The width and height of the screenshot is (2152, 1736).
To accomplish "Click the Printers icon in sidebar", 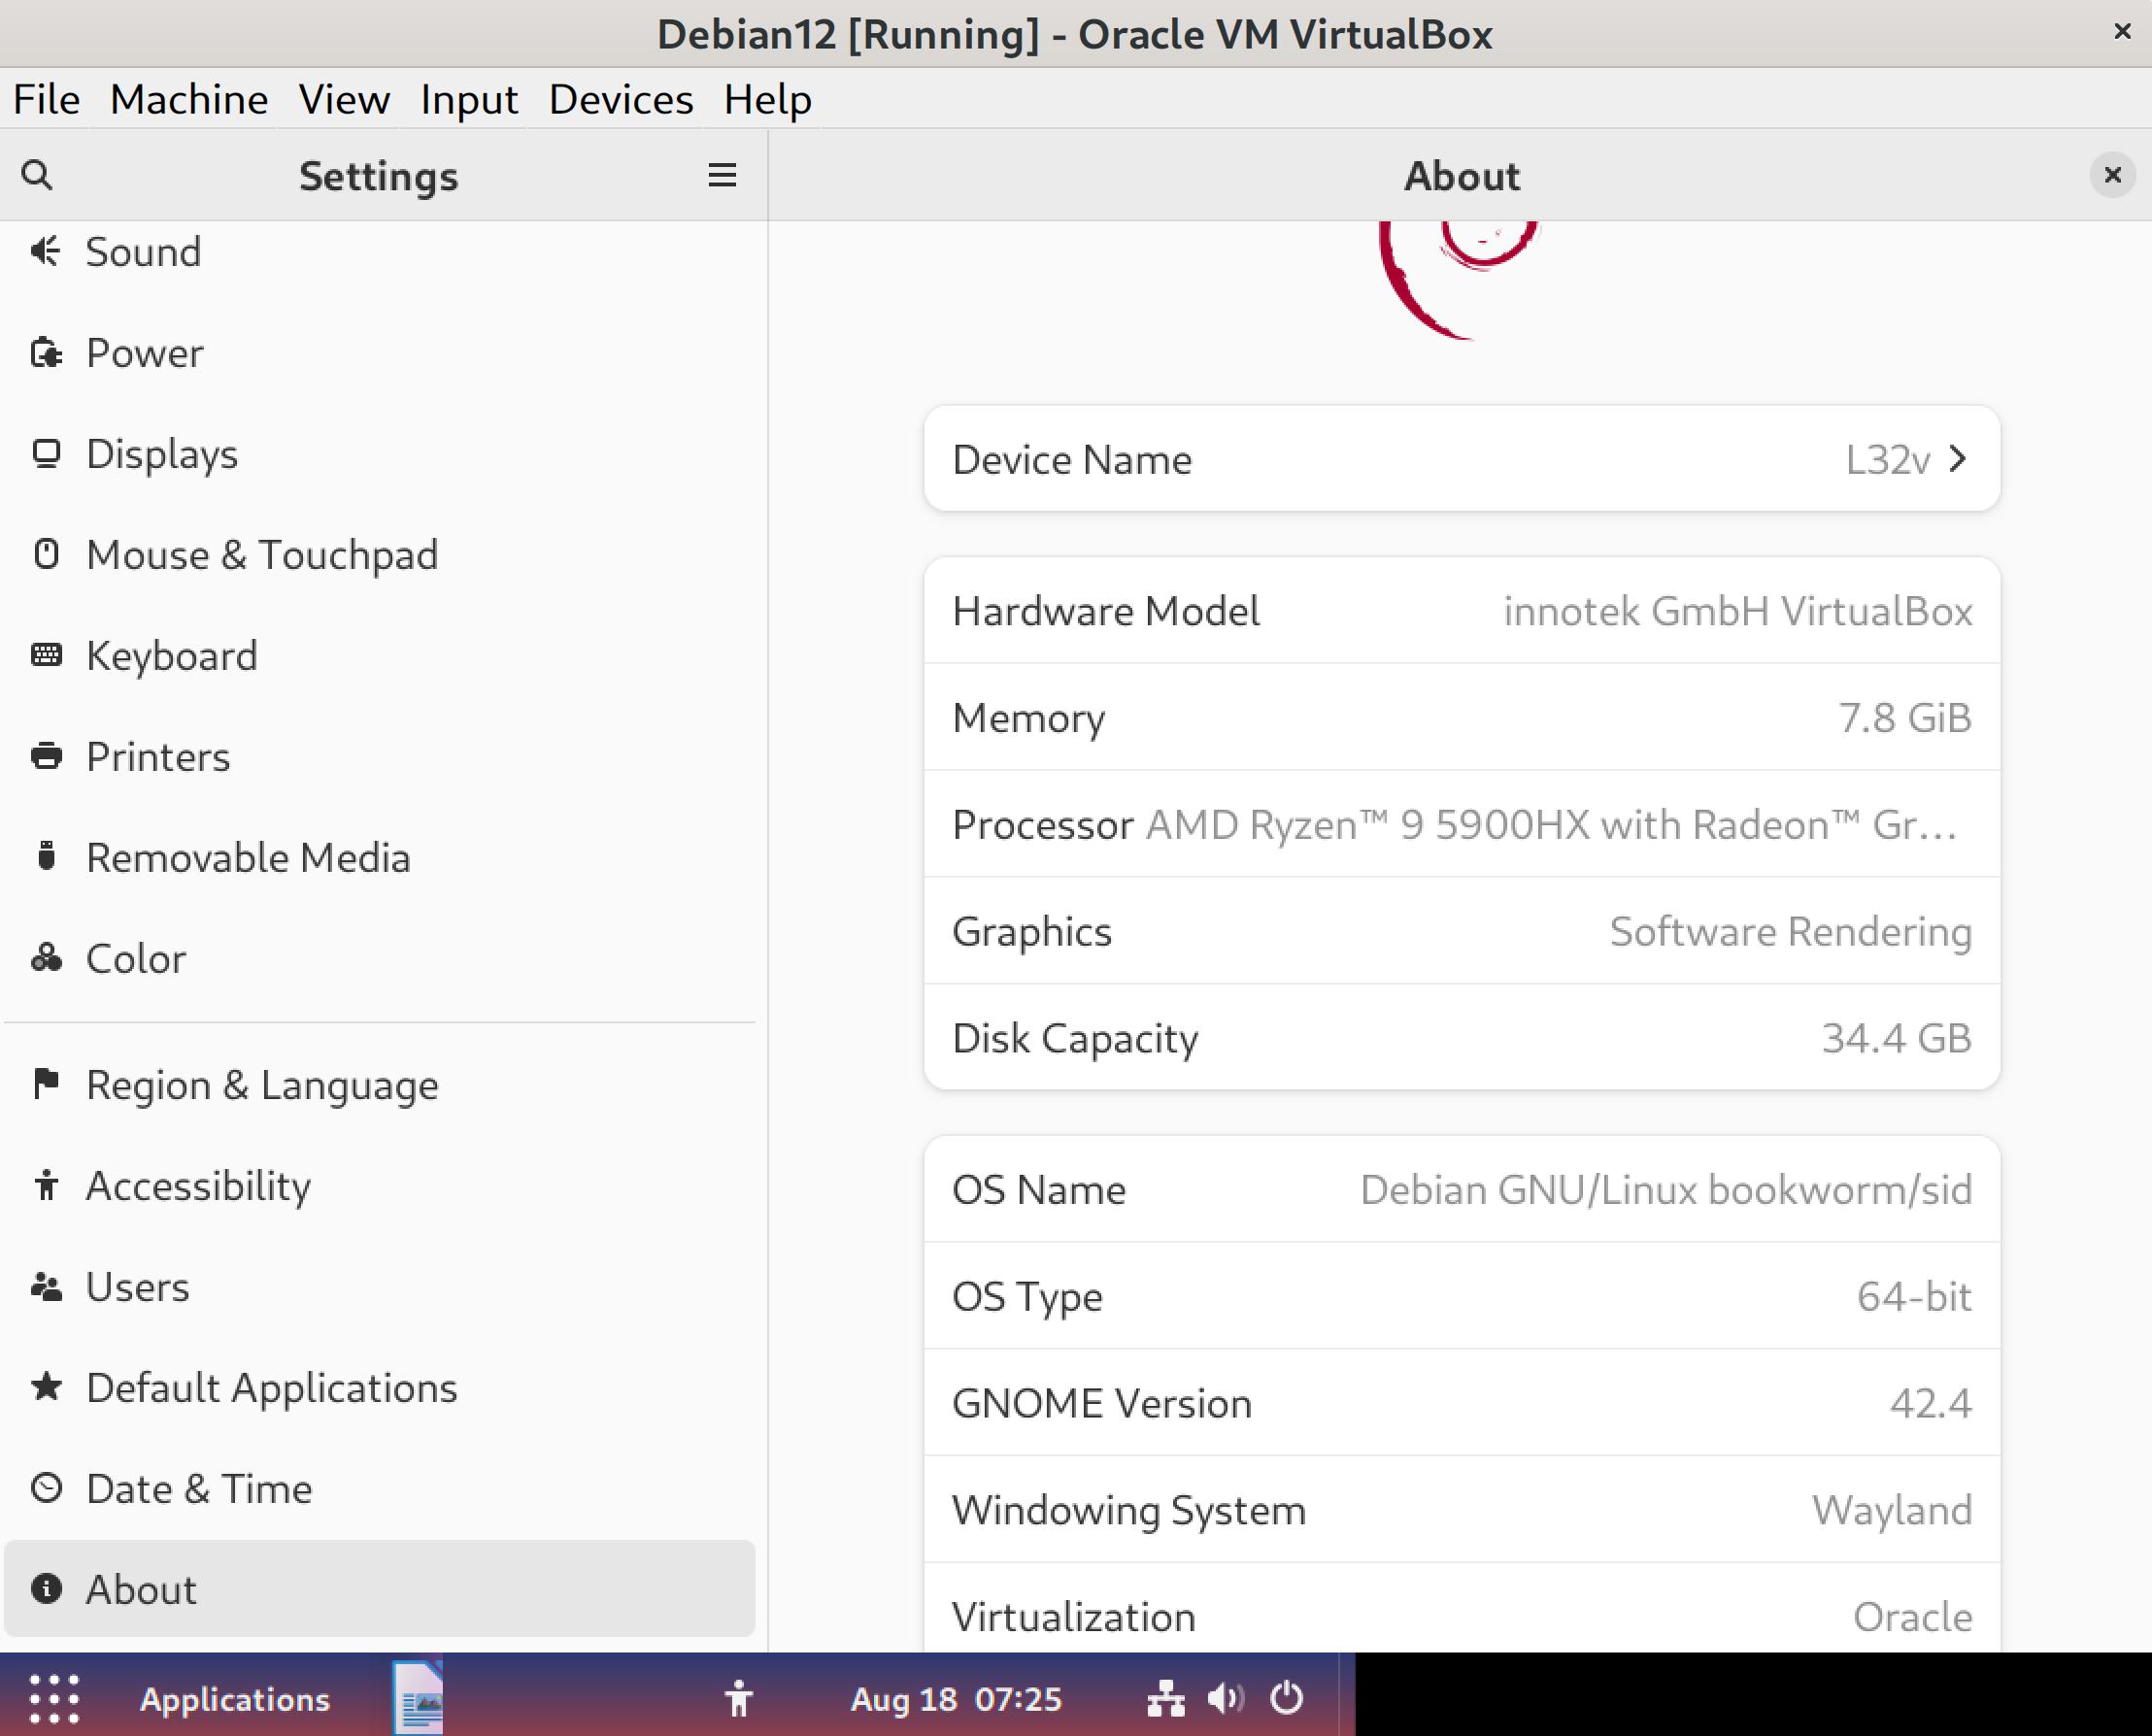I will click(x=46, y=756).
